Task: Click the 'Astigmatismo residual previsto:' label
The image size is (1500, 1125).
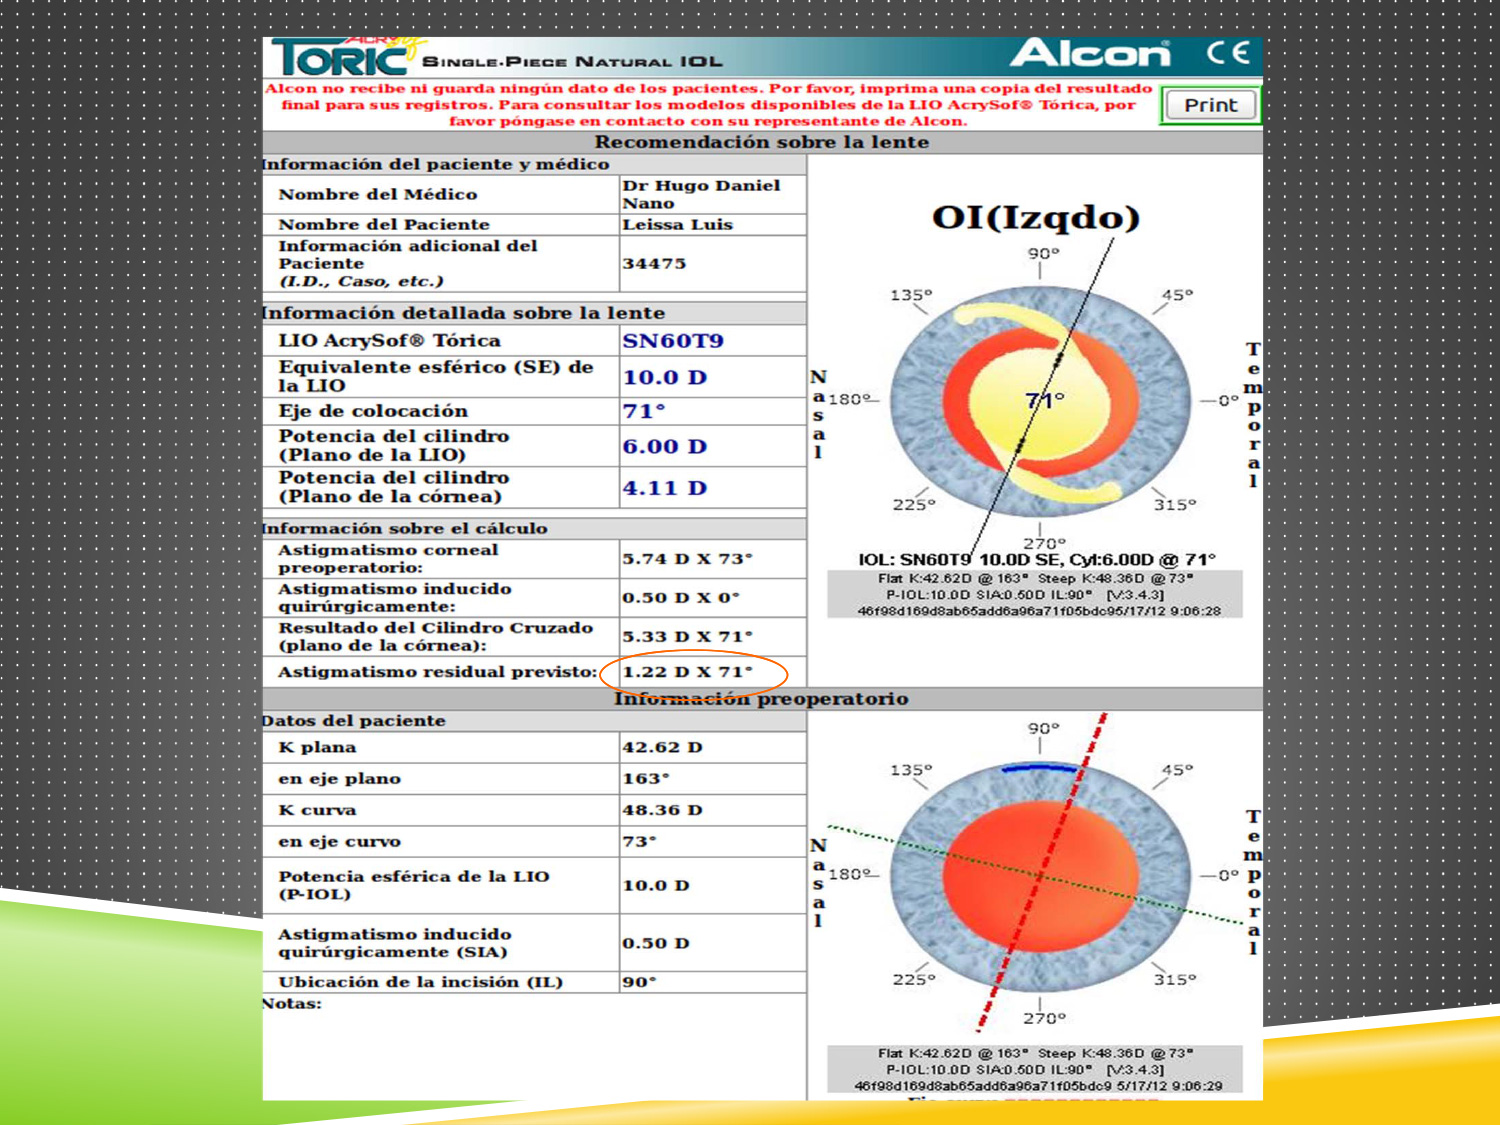Action: (x=438, y=672)
